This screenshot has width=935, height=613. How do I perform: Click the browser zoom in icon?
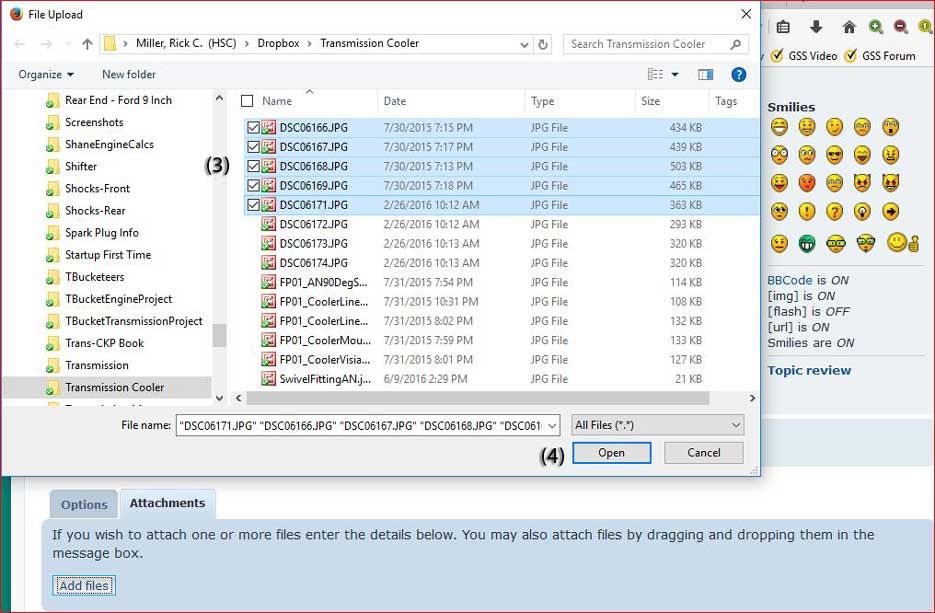875,27
